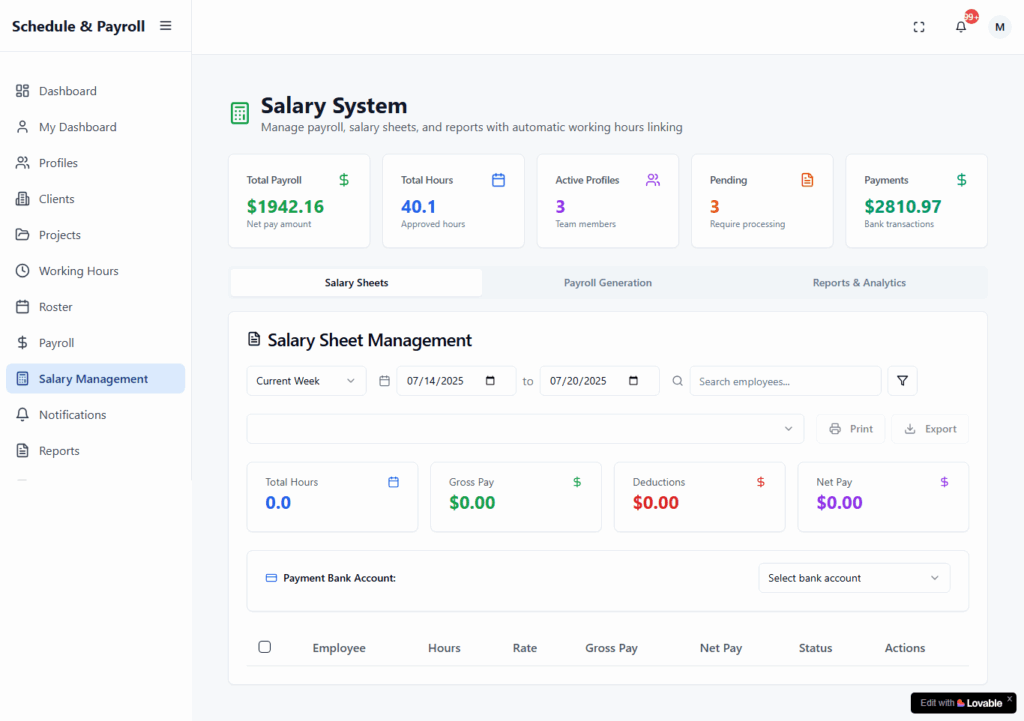Click the Roster calendar icon in sidebar
1024x721 pixels.
coord(23,307)
